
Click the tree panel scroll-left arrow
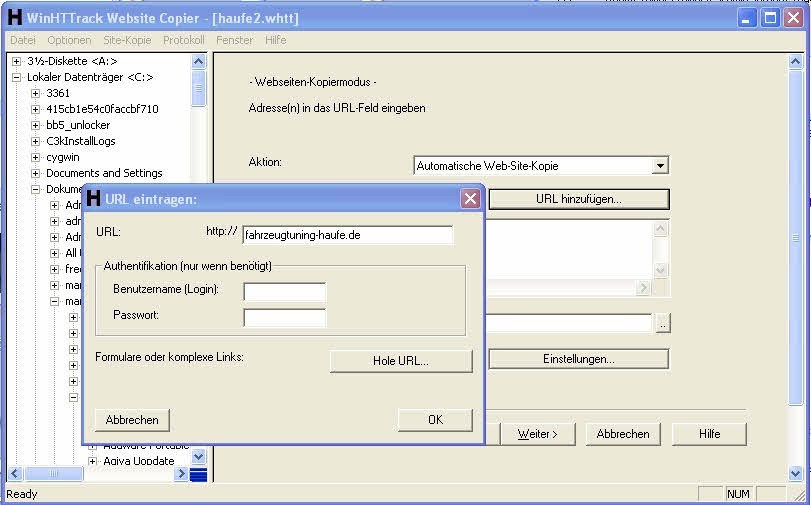tap(15, 473)
